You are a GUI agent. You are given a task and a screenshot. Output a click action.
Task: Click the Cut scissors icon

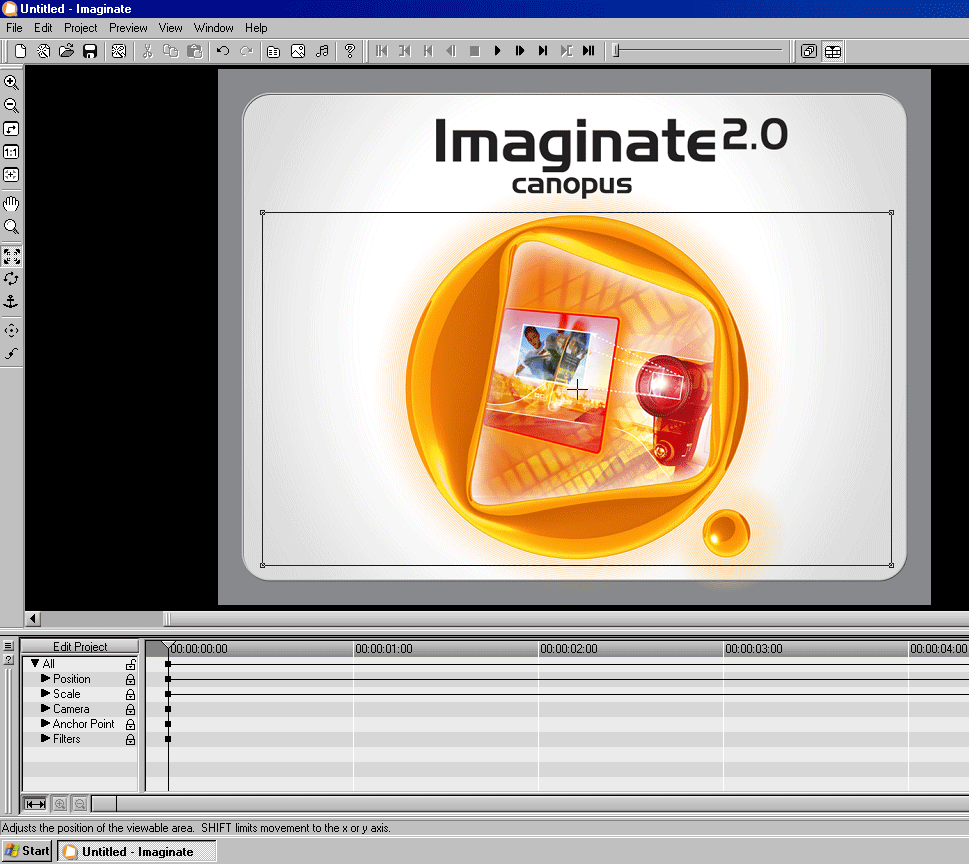click(x=147, y=51)
